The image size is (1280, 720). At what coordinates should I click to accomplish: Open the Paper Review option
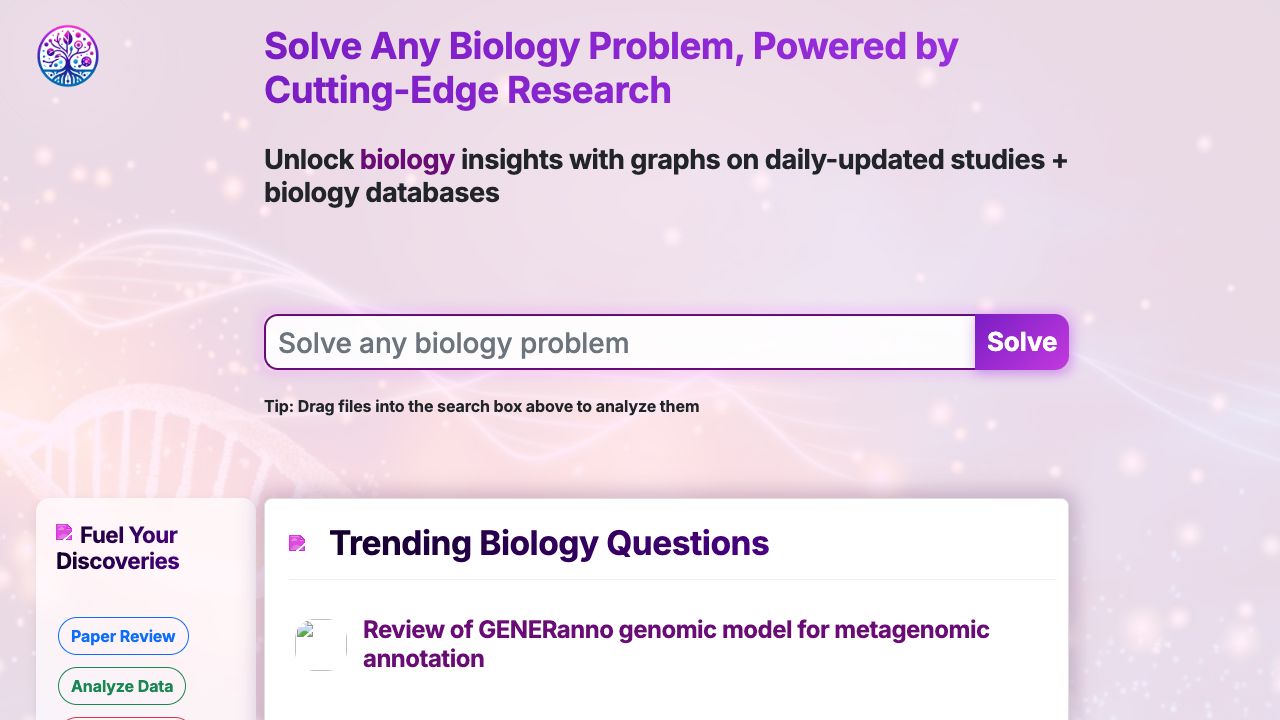[x=123, y=636]
